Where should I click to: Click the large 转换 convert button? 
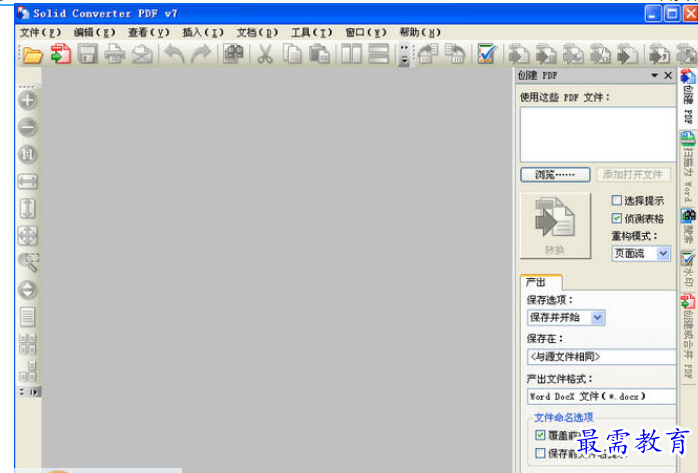click(555, 226)
